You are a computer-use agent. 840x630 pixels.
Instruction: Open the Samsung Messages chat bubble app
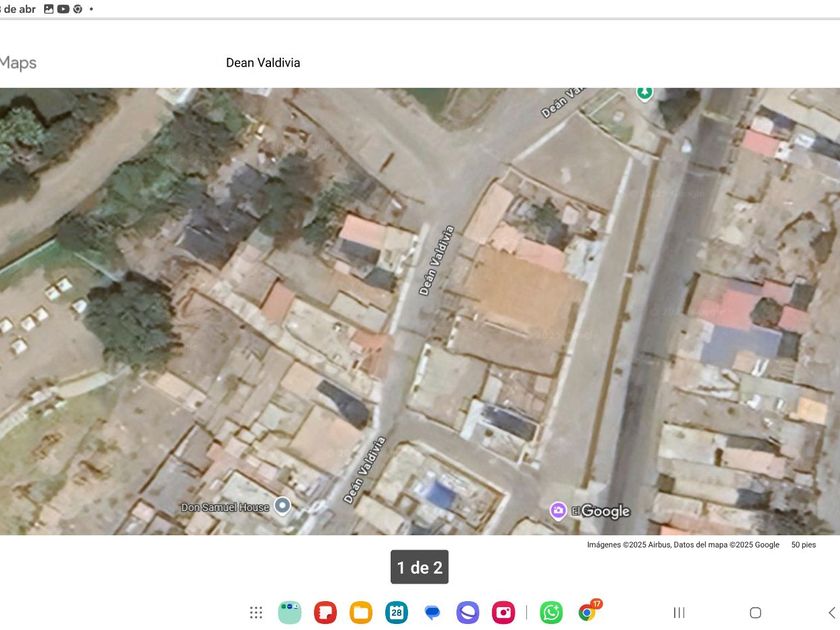432,612
